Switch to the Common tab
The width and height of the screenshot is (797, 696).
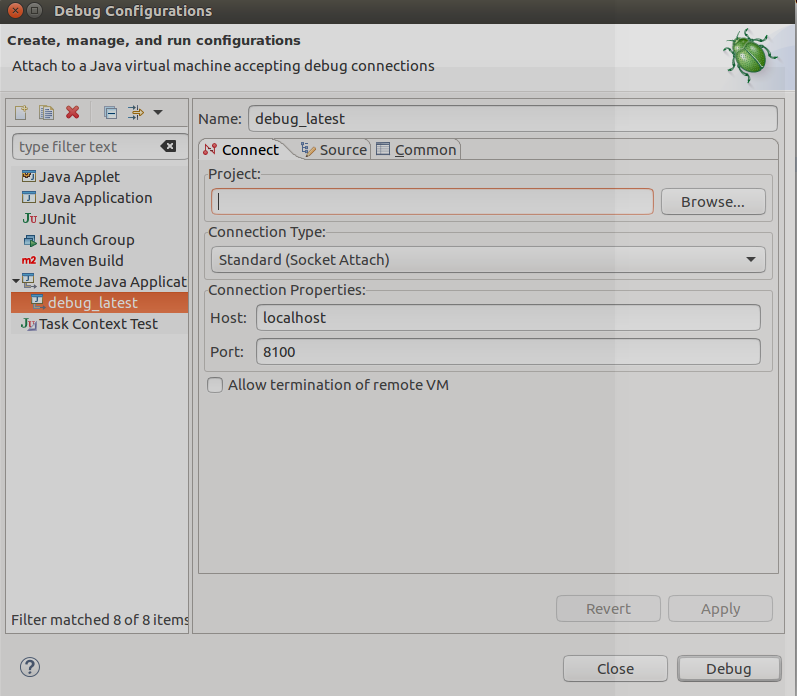click(x=416, y=150)
